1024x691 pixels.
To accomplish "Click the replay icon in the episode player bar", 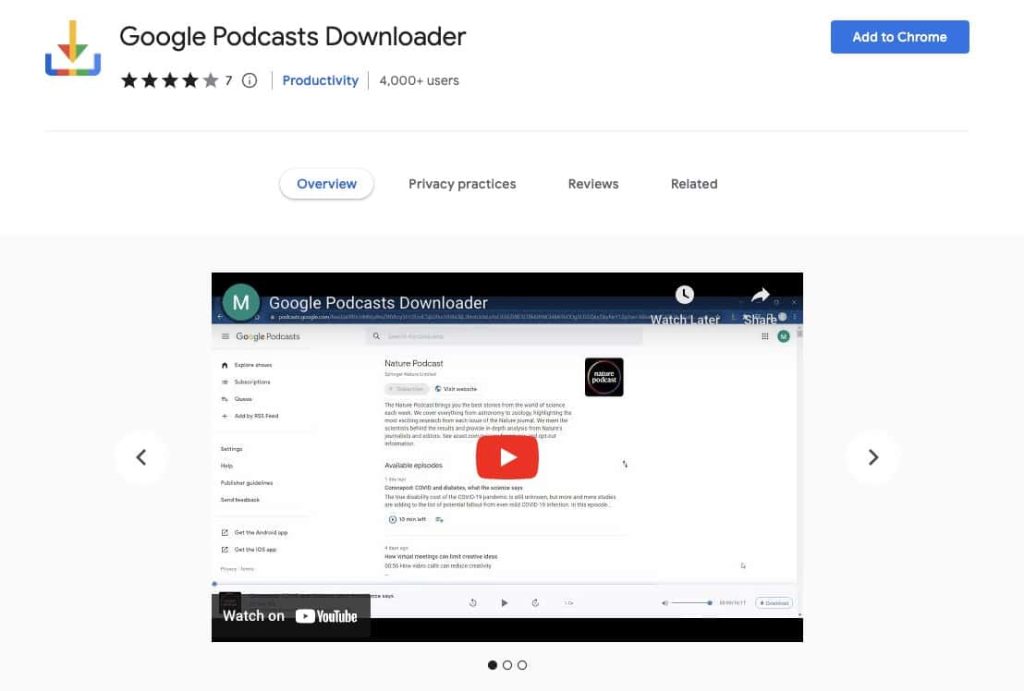I will click(x=473, y=603).
